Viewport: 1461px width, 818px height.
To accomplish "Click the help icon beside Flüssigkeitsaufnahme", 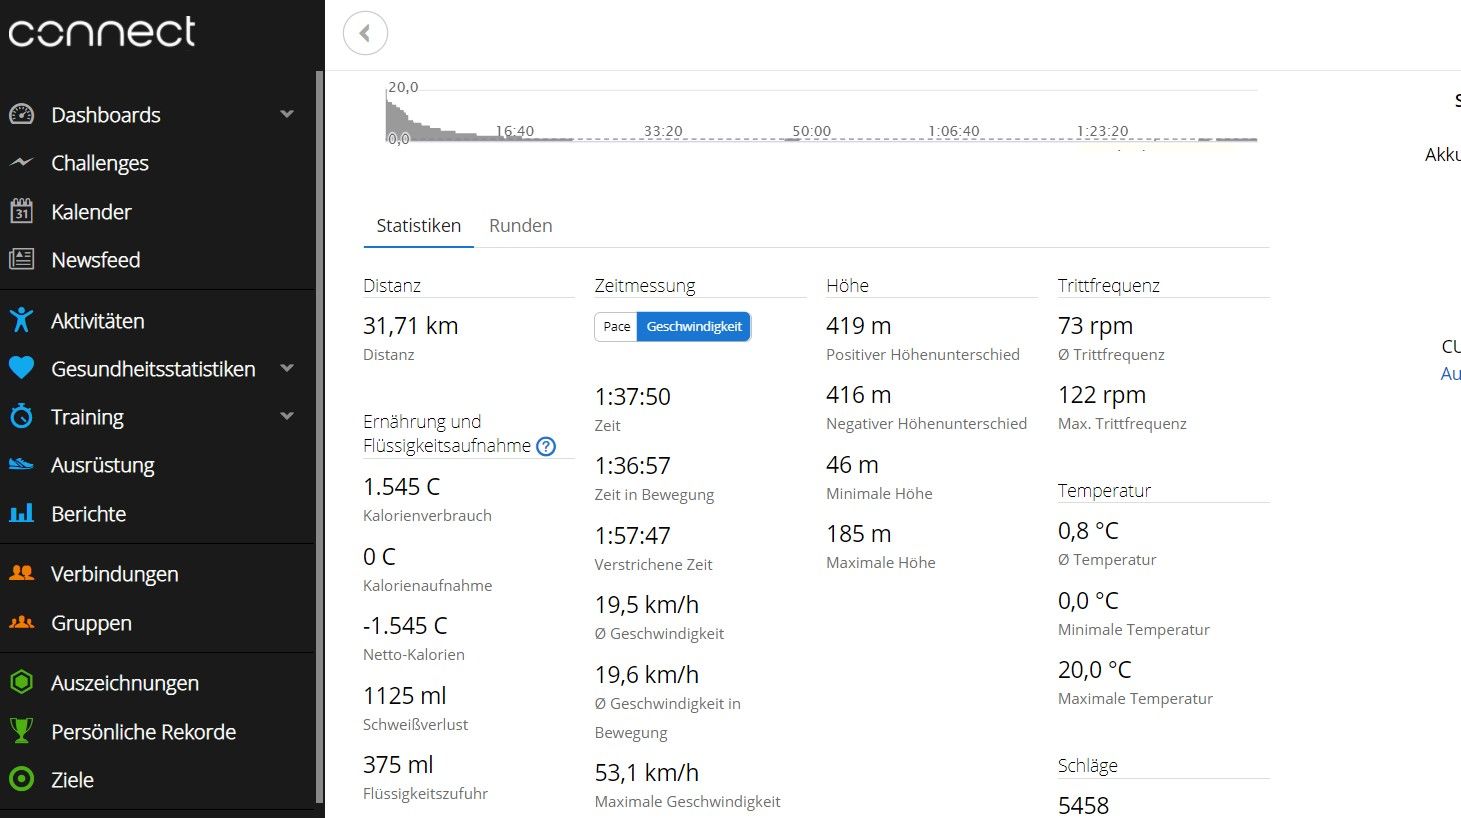I will [x=546, y=446].
